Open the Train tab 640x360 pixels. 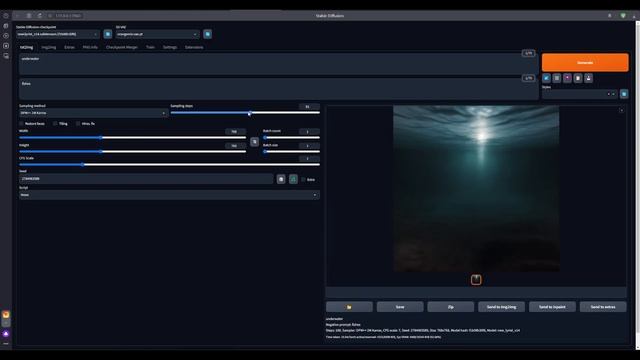pos(150,47)
